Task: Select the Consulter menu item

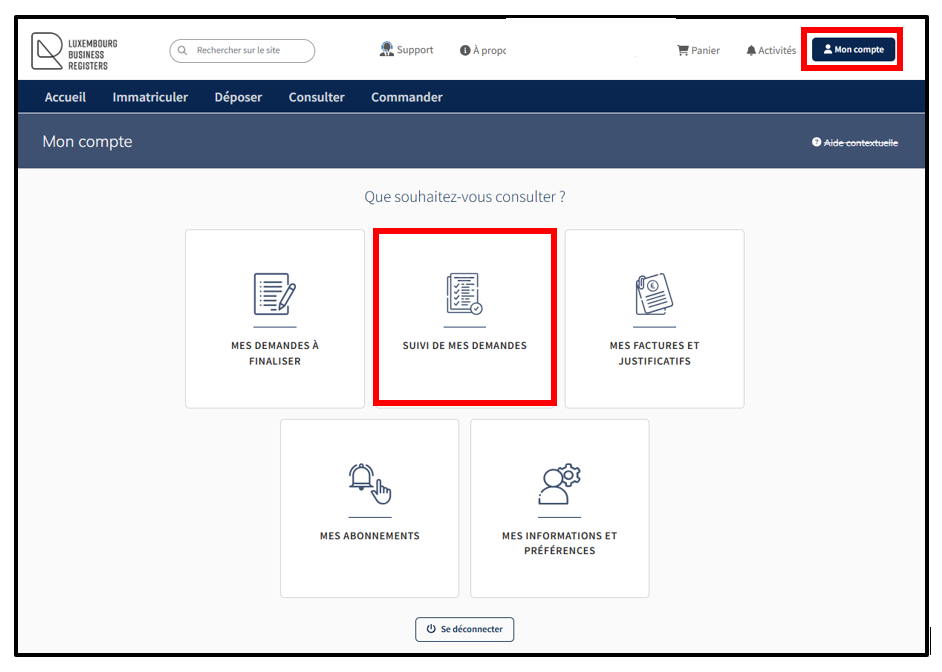Action: pos(316,97)
